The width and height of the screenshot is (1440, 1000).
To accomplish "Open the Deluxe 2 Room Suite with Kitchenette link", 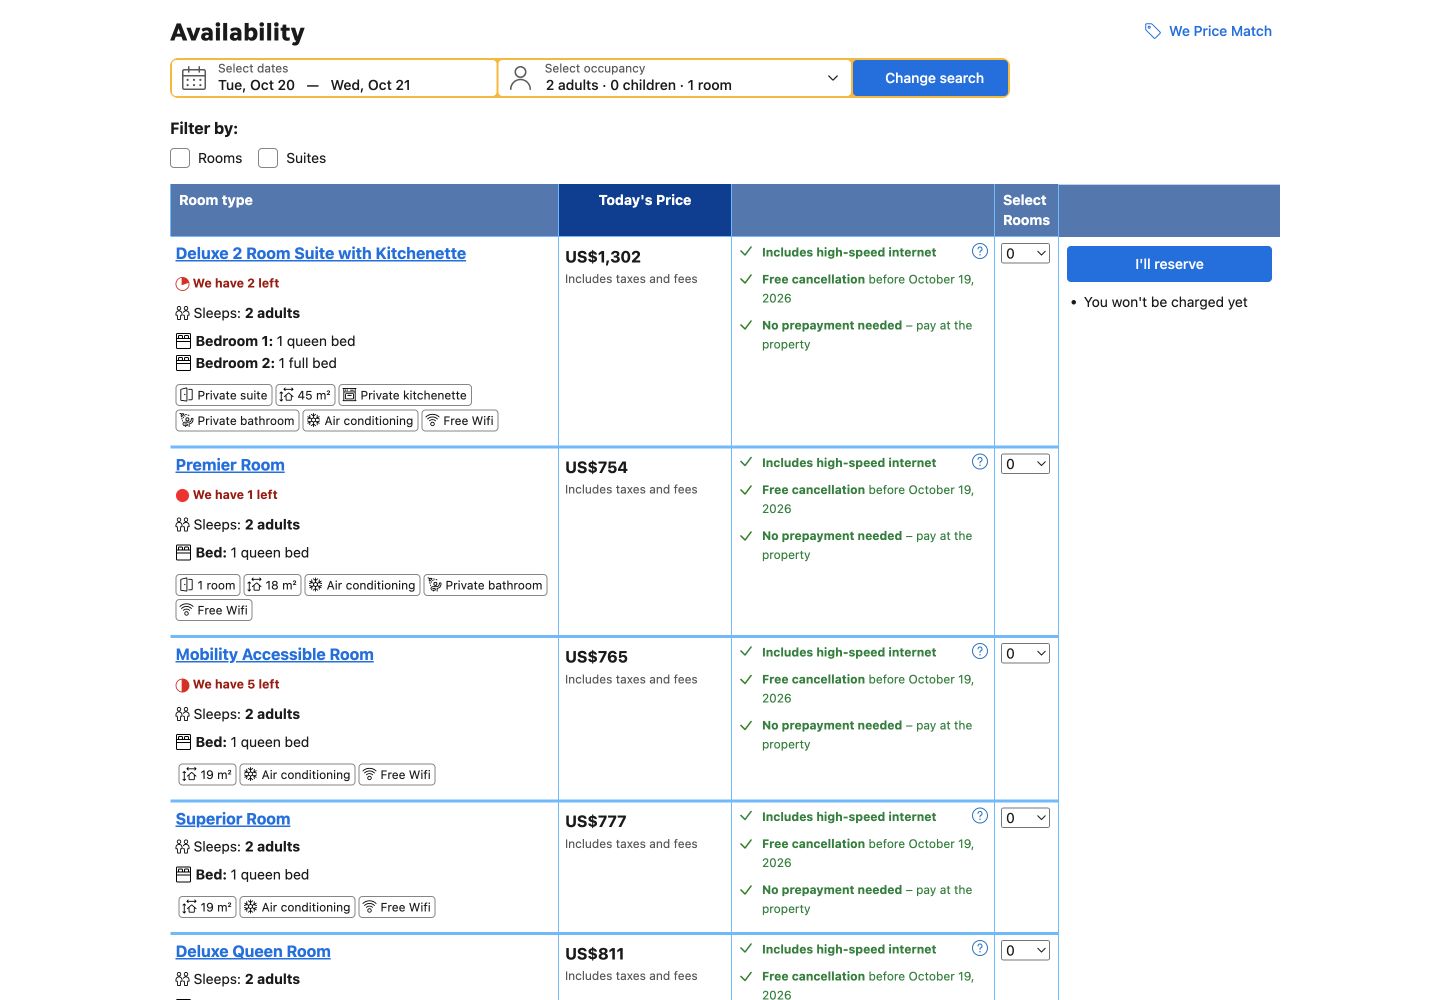I will pos(321,254).
